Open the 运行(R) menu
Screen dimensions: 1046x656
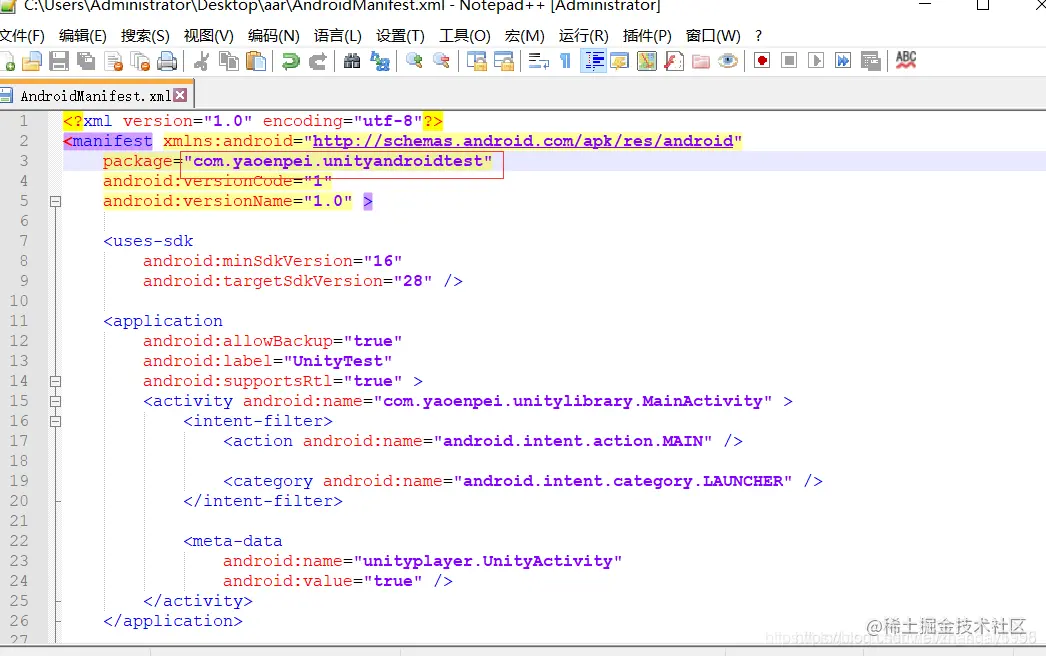pyautogui.click(x=584, y=36)
